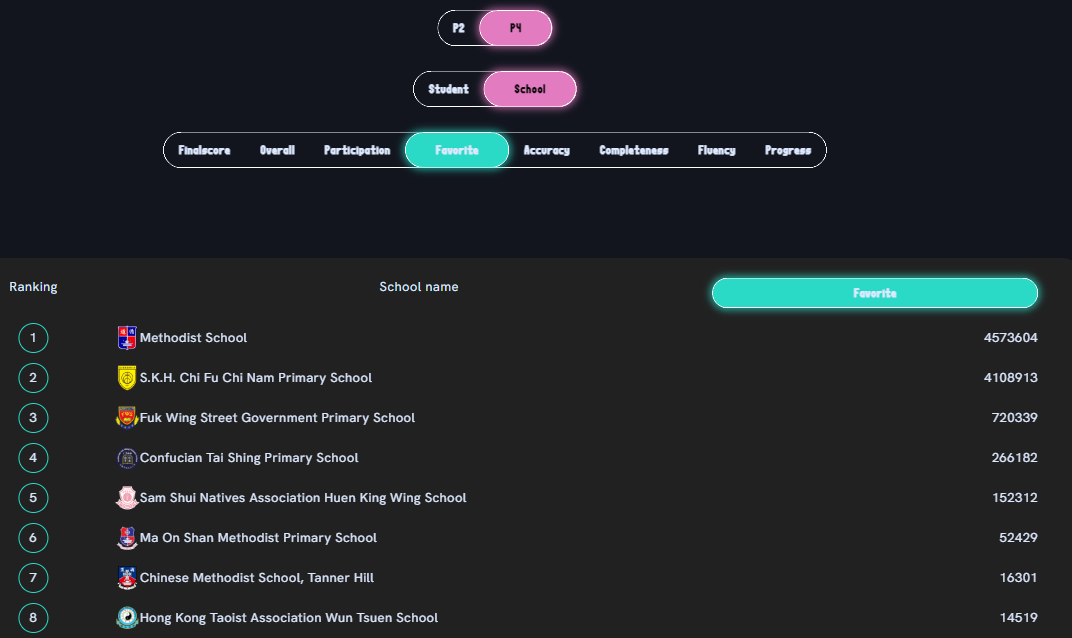Click the favorite score 4573604
Screen dimensions: 1072x638
pos(1010,338)
